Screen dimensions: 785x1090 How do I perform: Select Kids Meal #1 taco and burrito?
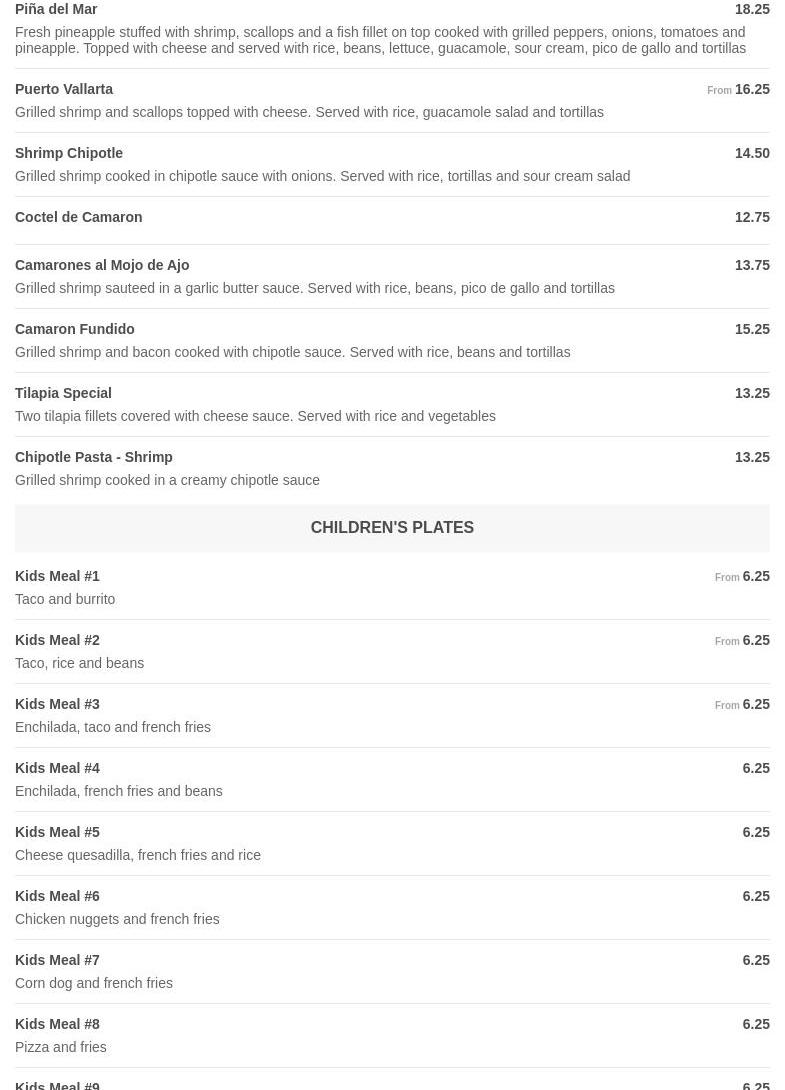(57, 576)
